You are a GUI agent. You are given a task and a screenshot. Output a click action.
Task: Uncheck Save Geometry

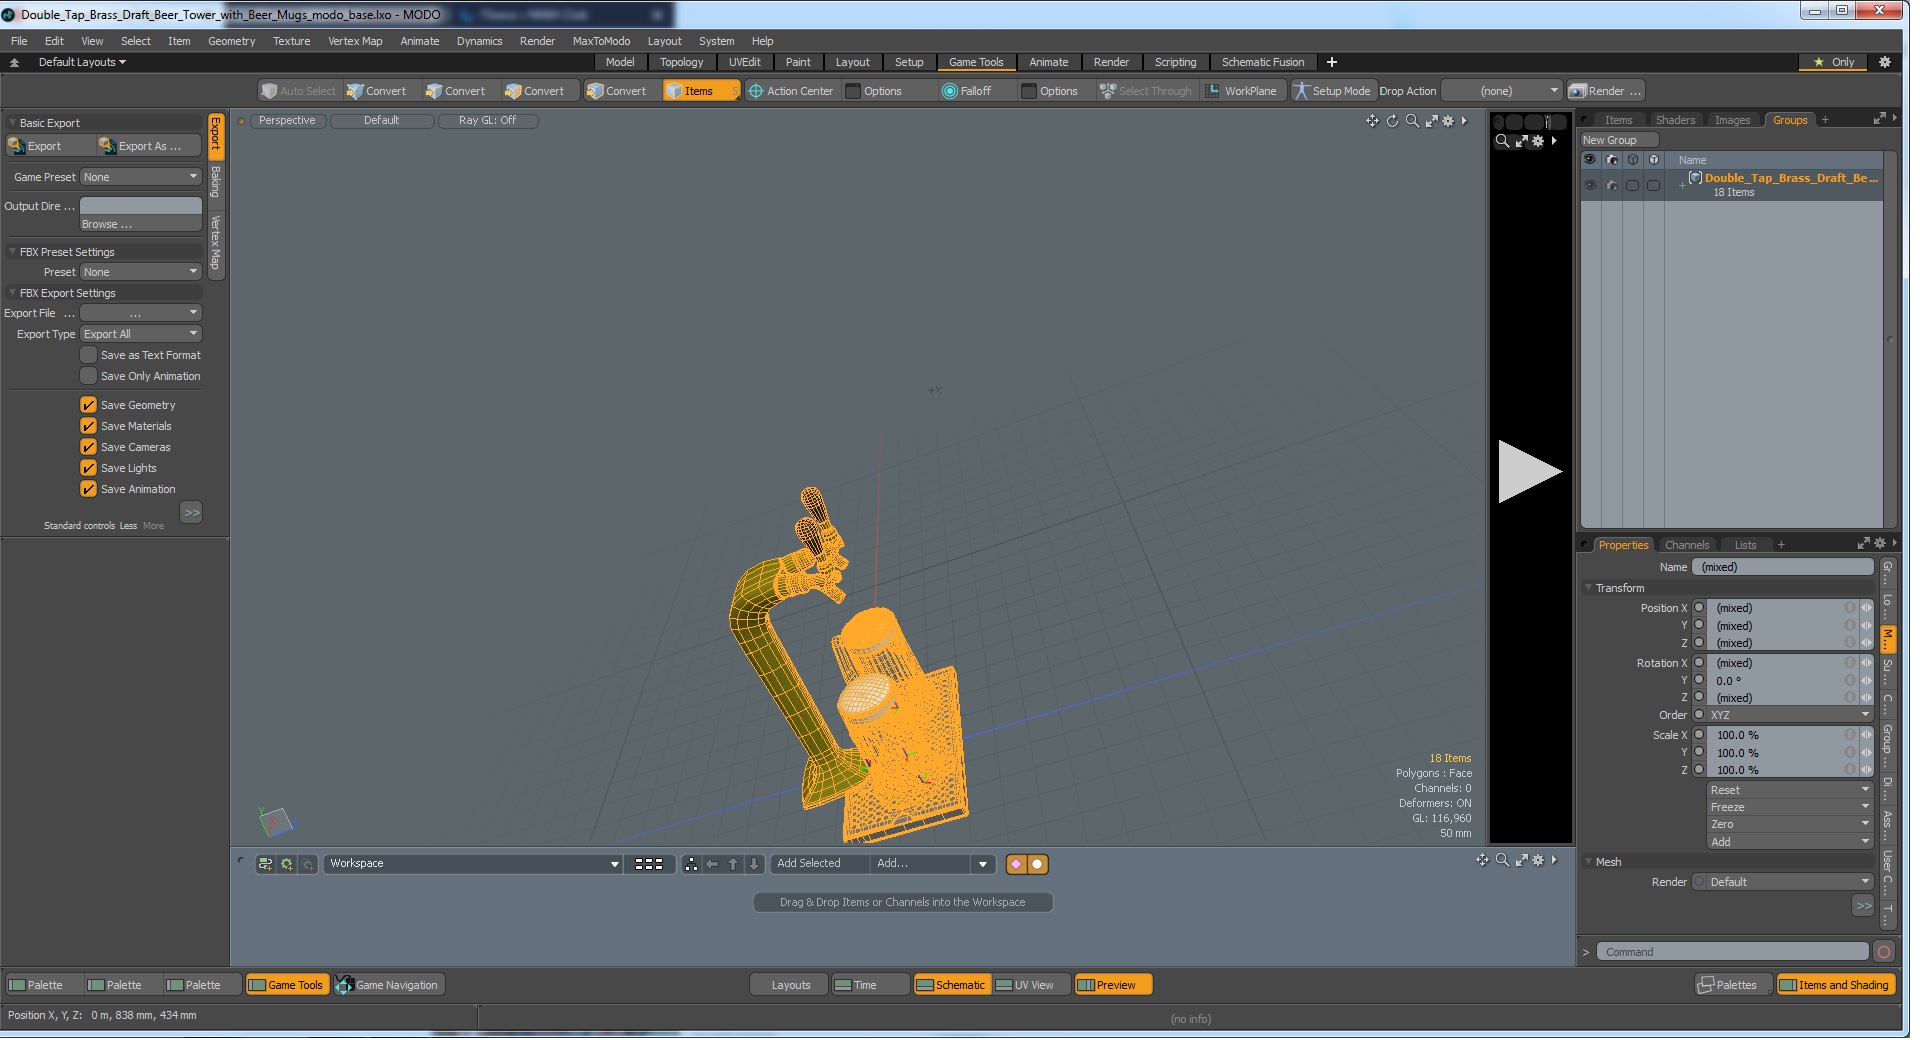click(x=89, y=405)
